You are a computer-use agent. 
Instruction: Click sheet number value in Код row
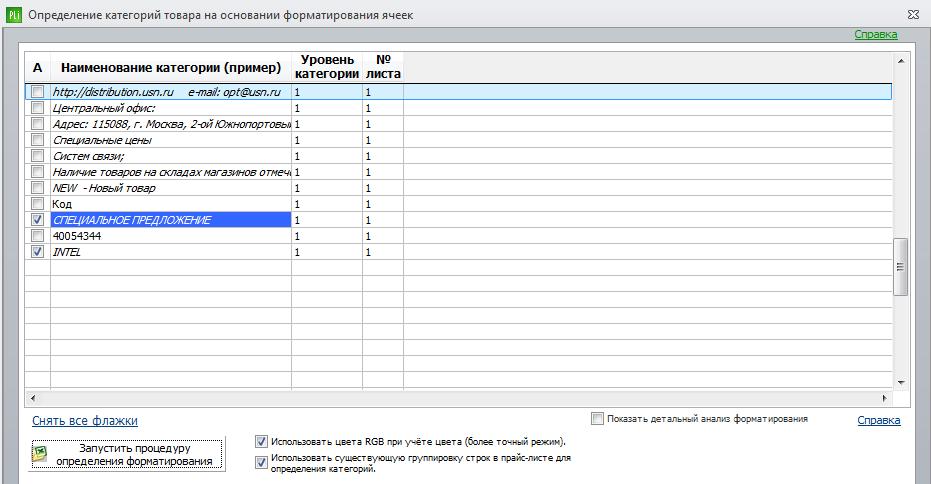click(x=383, y=204)
